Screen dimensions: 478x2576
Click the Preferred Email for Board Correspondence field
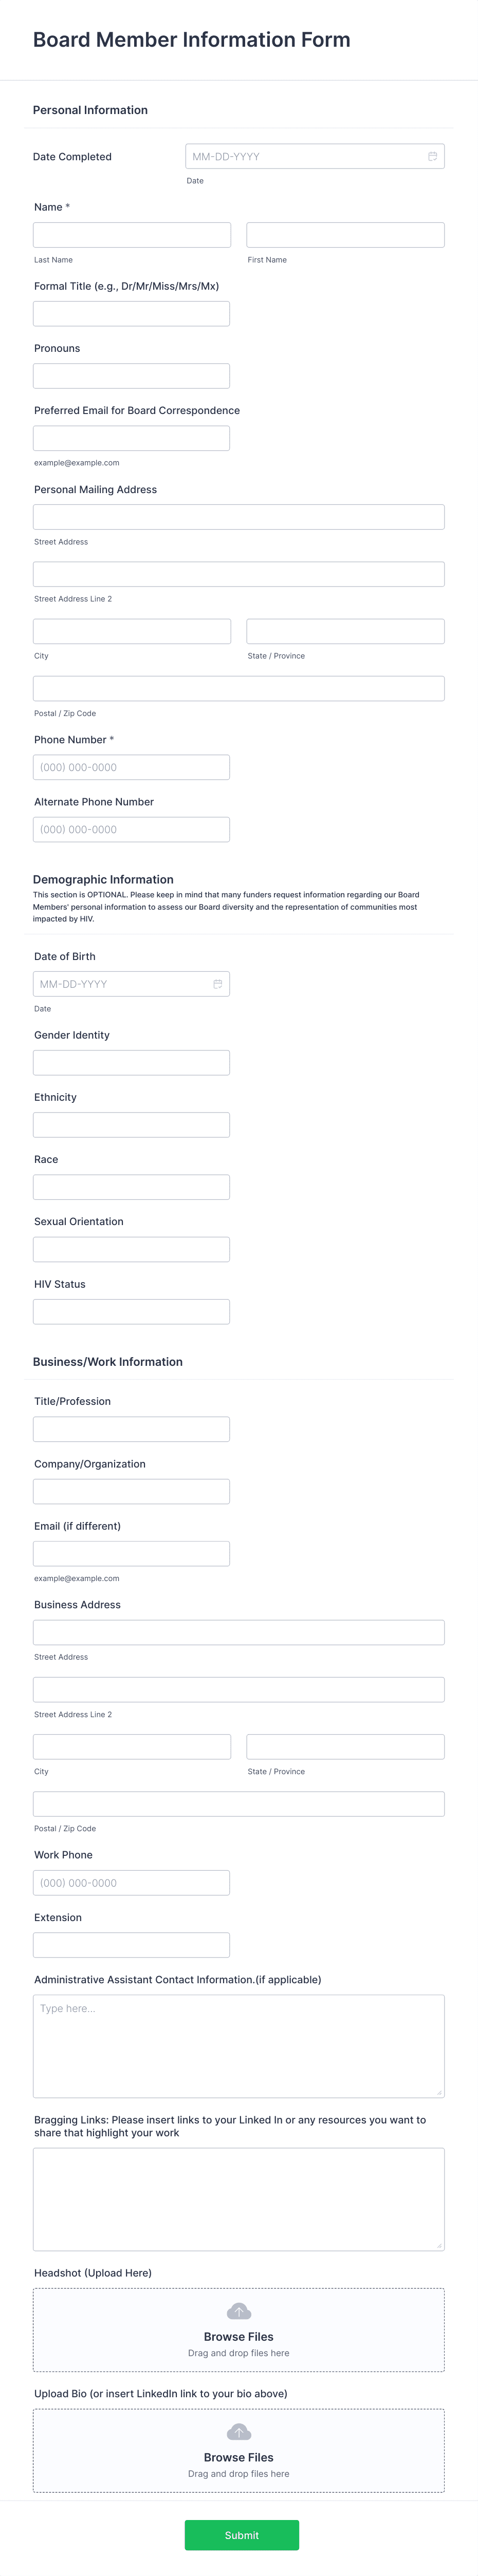132,438
